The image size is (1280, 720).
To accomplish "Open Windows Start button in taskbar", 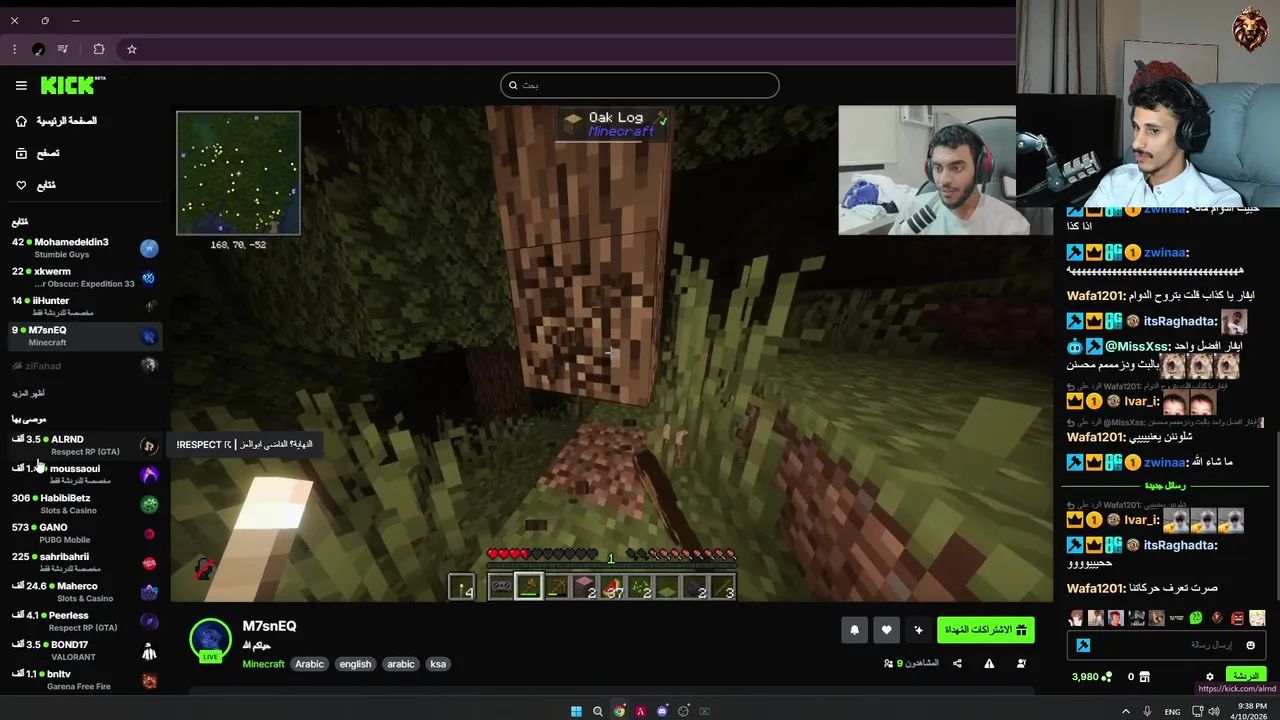I will point(576,711).
